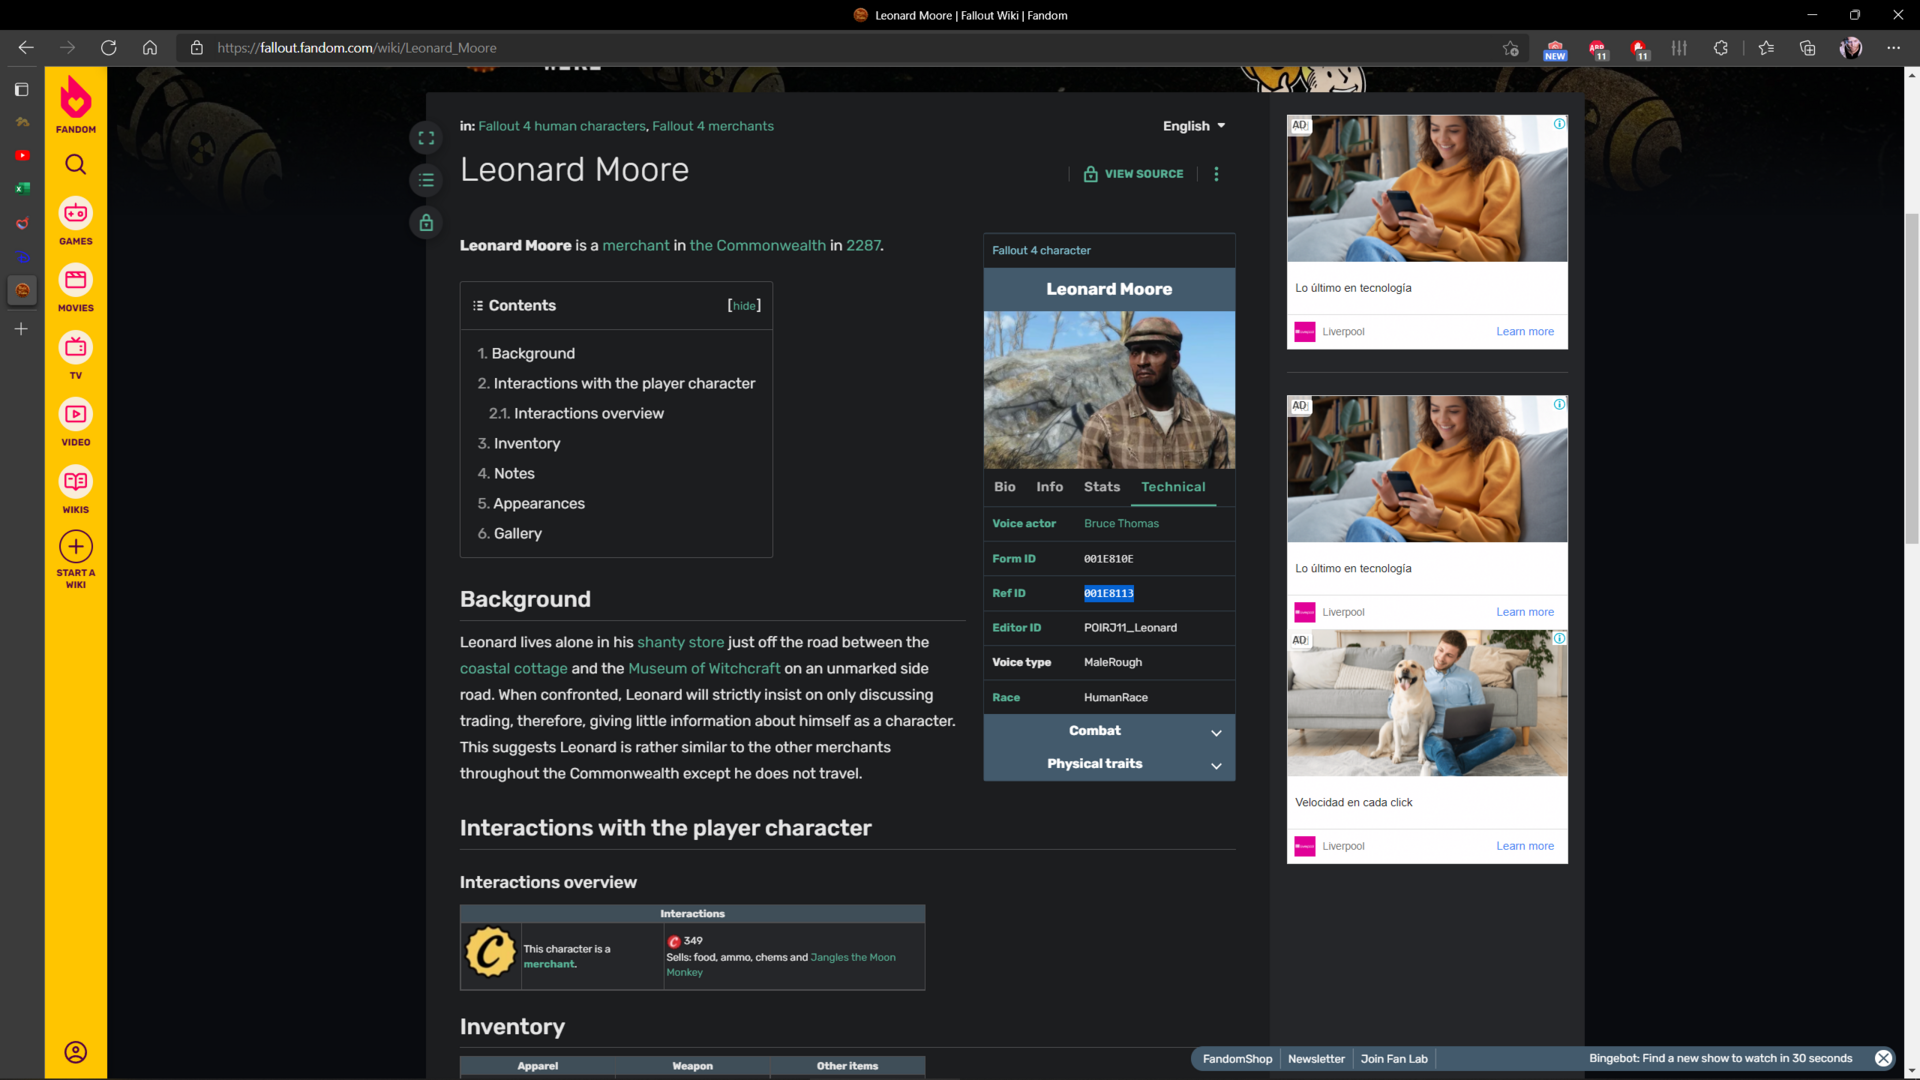Screen dimensions: 1920x1080
Task: Open the English language dropdown
Action: pos(1194,126)
